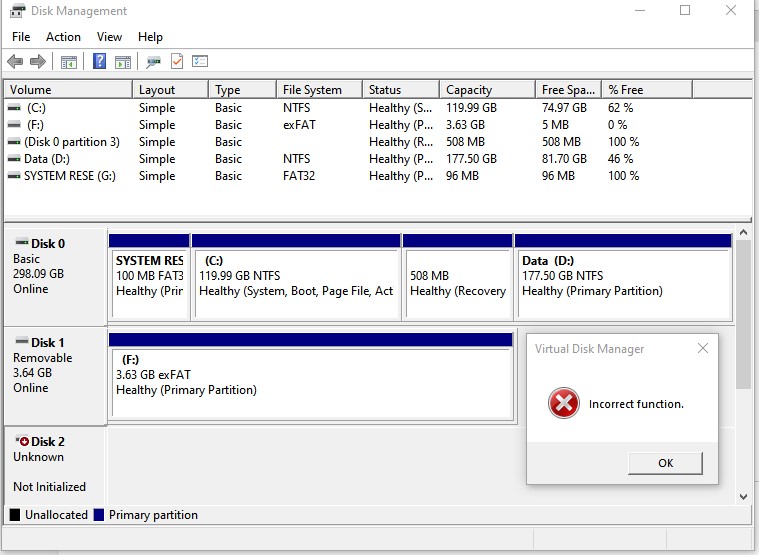Close the Virtual Disk Manager dialog
The image size is (759, 555).
pos(703,348)
